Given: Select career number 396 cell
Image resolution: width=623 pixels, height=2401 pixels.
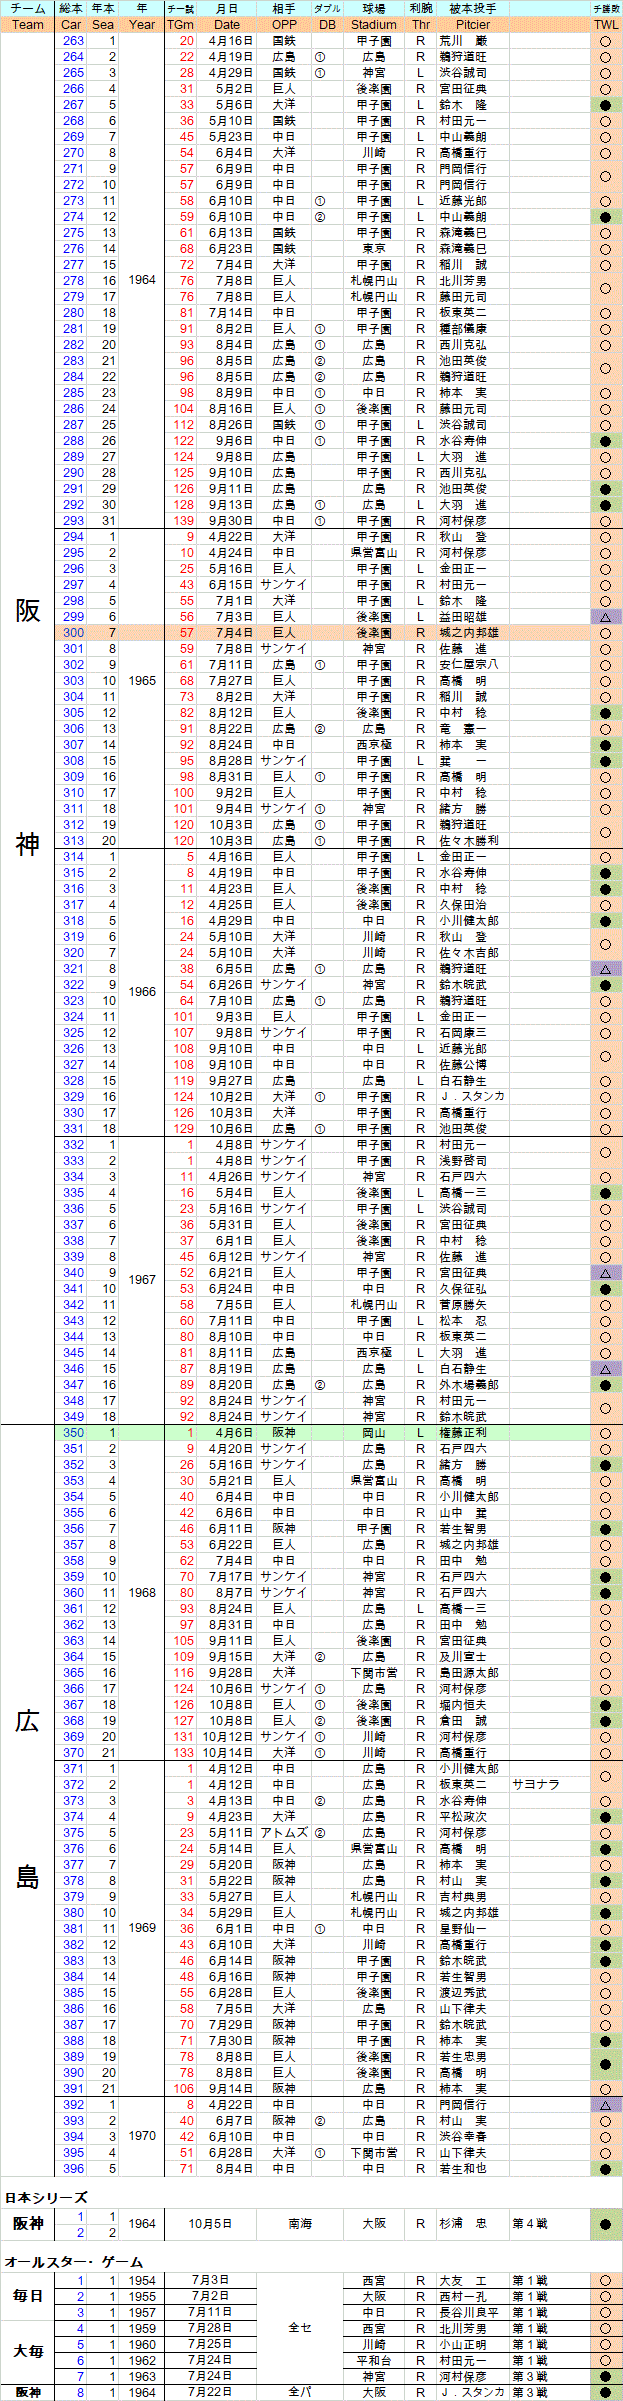Looking at the screenshot, I should point(73,2169).
